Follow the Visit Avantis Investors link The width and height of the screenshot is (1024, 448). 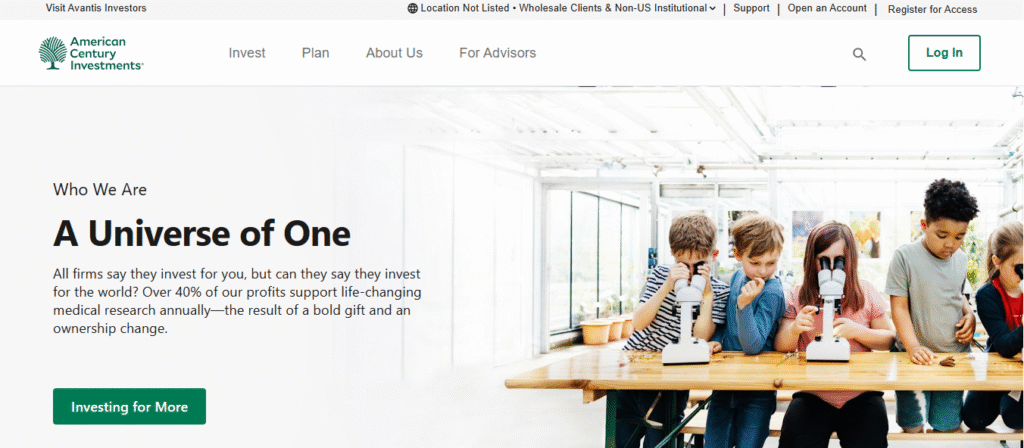click(x=96, y=8)
